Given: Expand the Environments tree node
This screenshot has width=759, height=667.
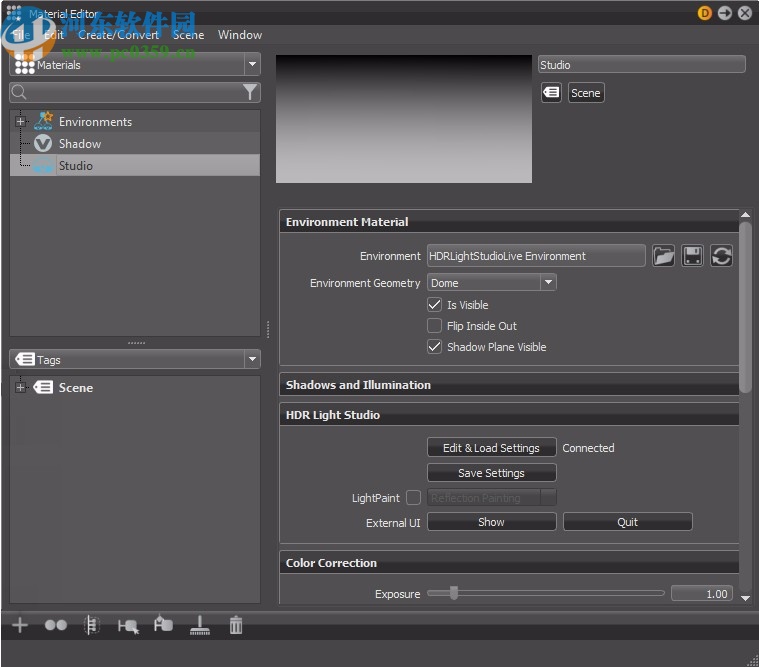Looking at the screenshot, I should (x=20, y=121).
